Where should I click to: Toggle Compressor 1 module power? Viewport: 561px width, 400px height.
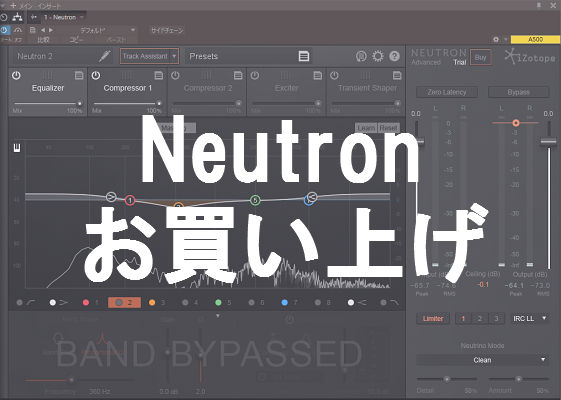96,75
